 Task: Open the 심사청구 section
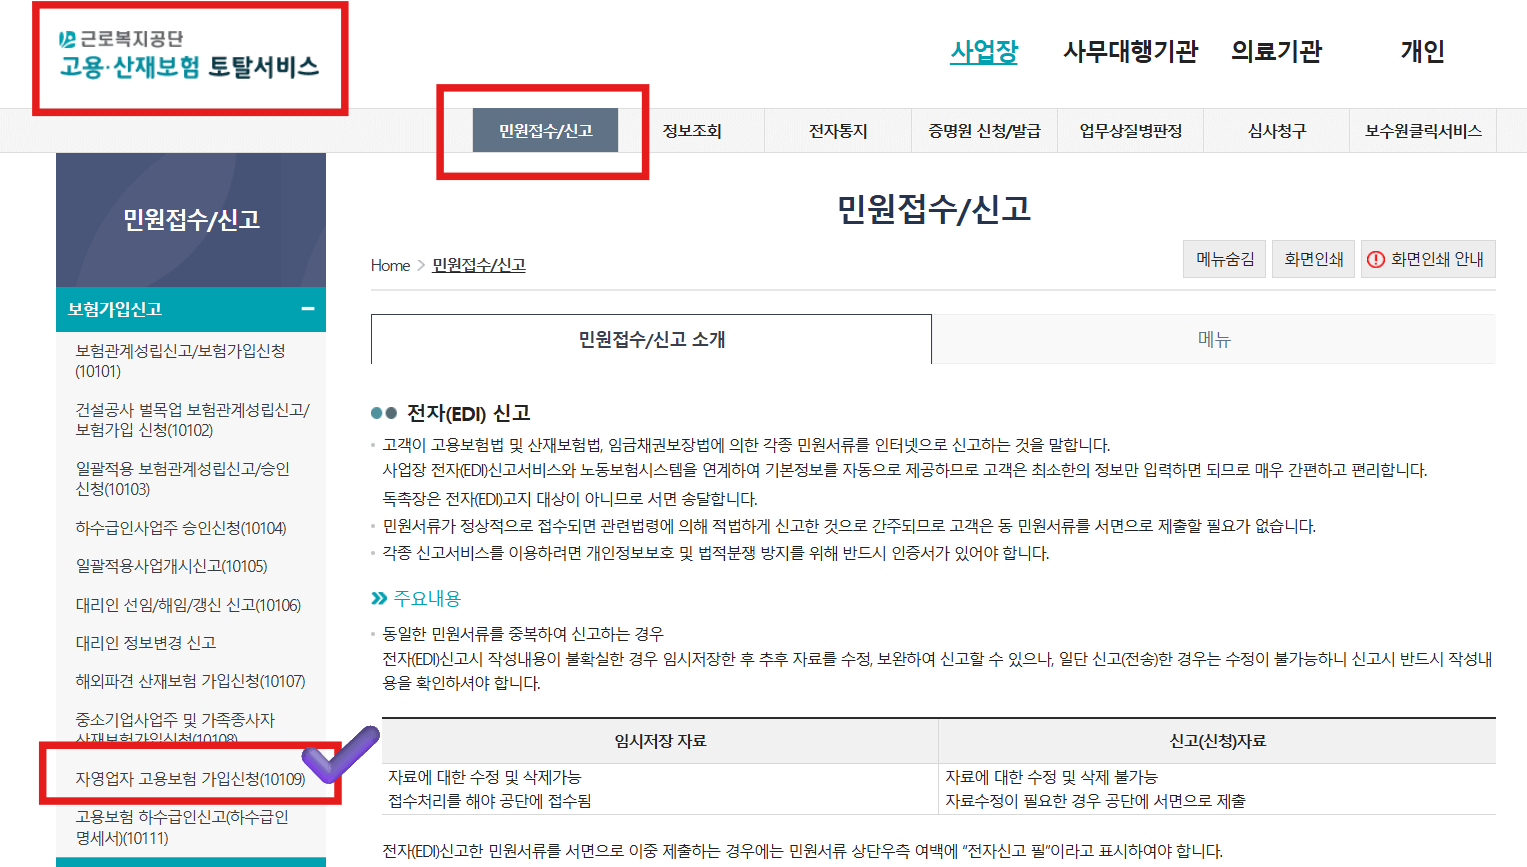pyautogui.click(x=1276, y=130)
